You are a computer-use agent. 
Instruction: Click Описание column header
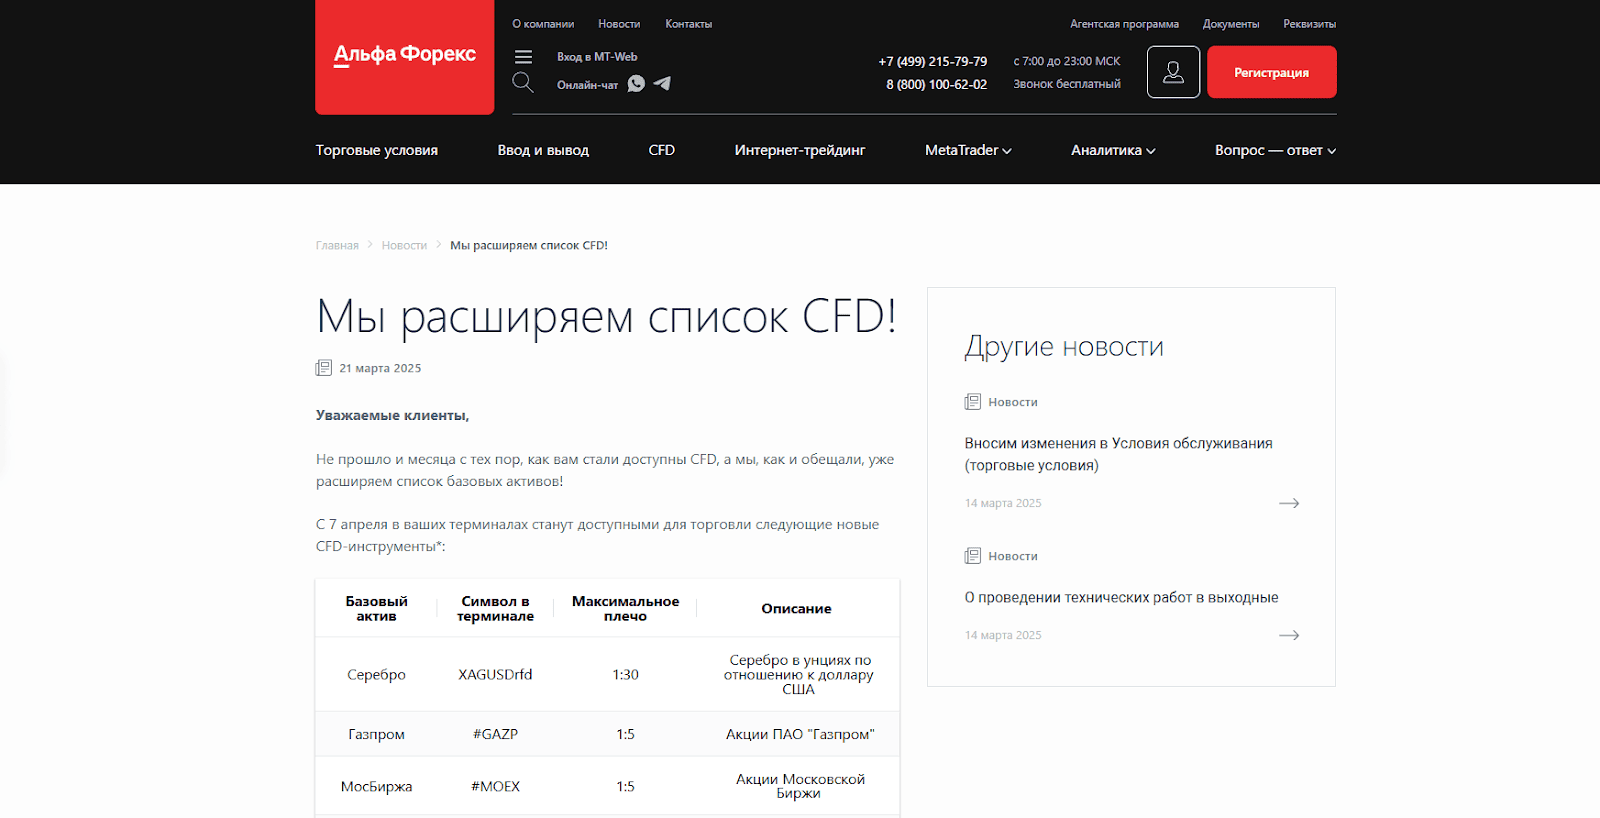pyautogui.click(x=796, y=608)
